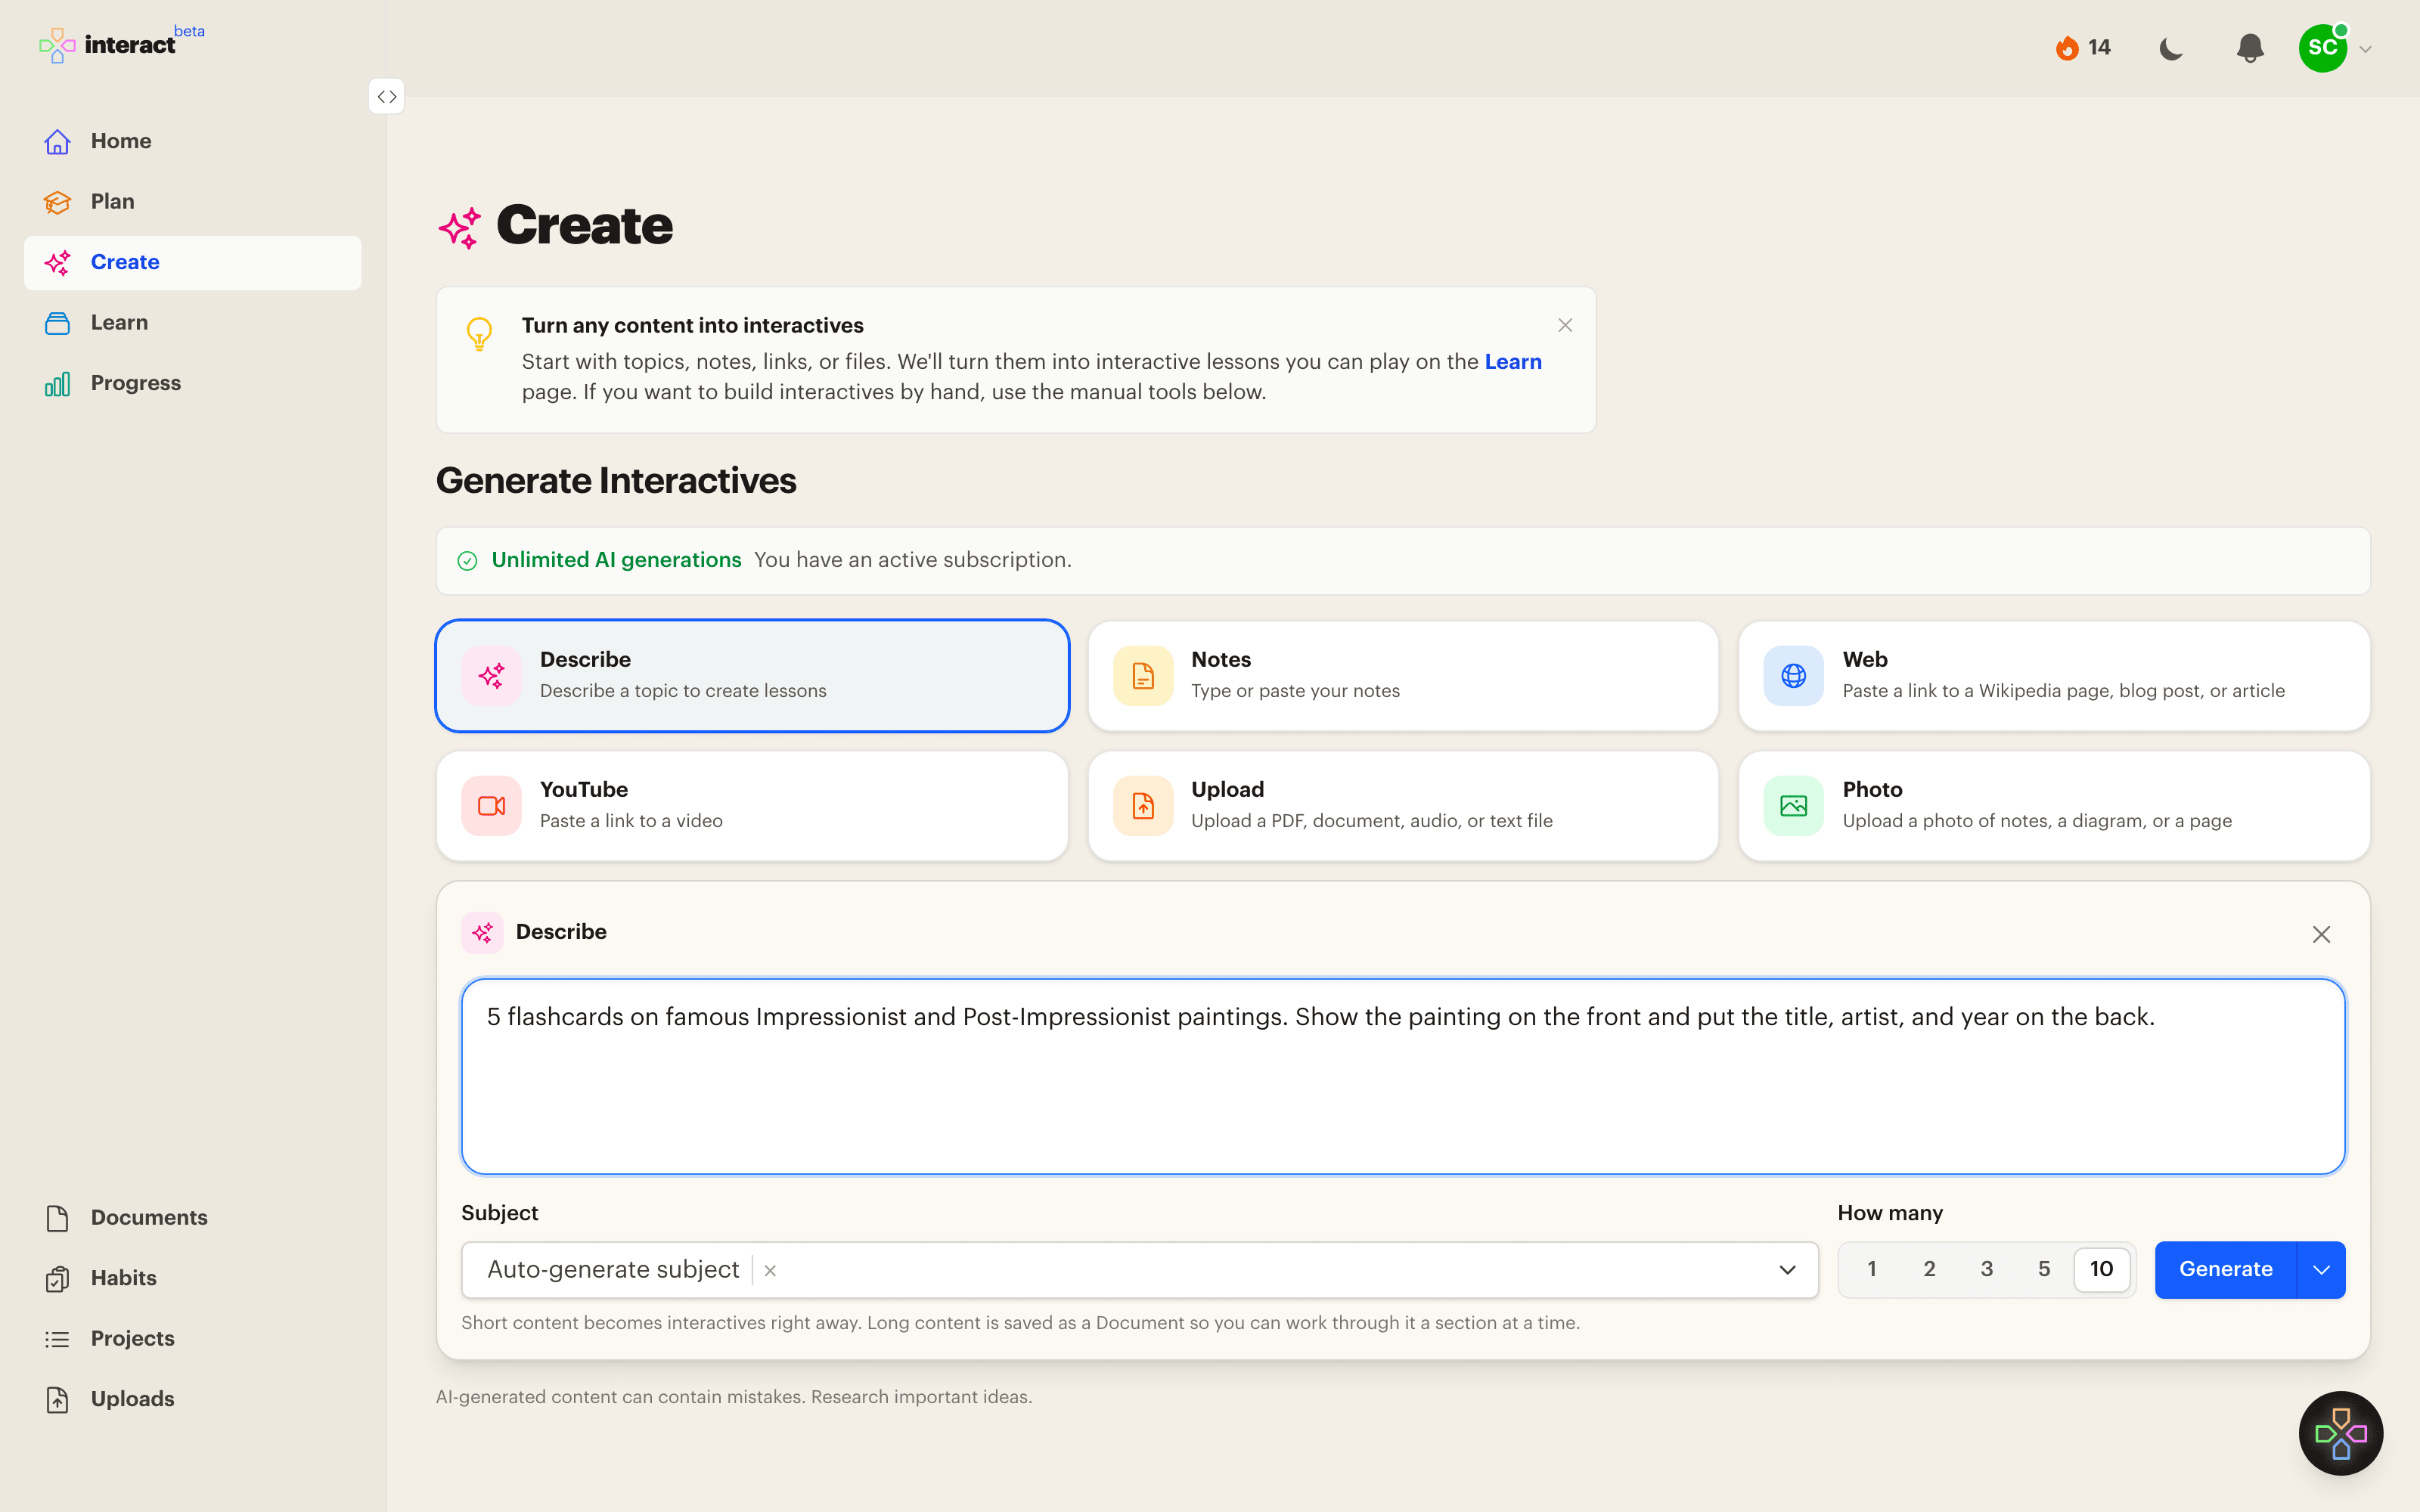View the Progress page in the sidebar
Image resolution: width=2420 pixels, height=1512 pixels.
193,383
